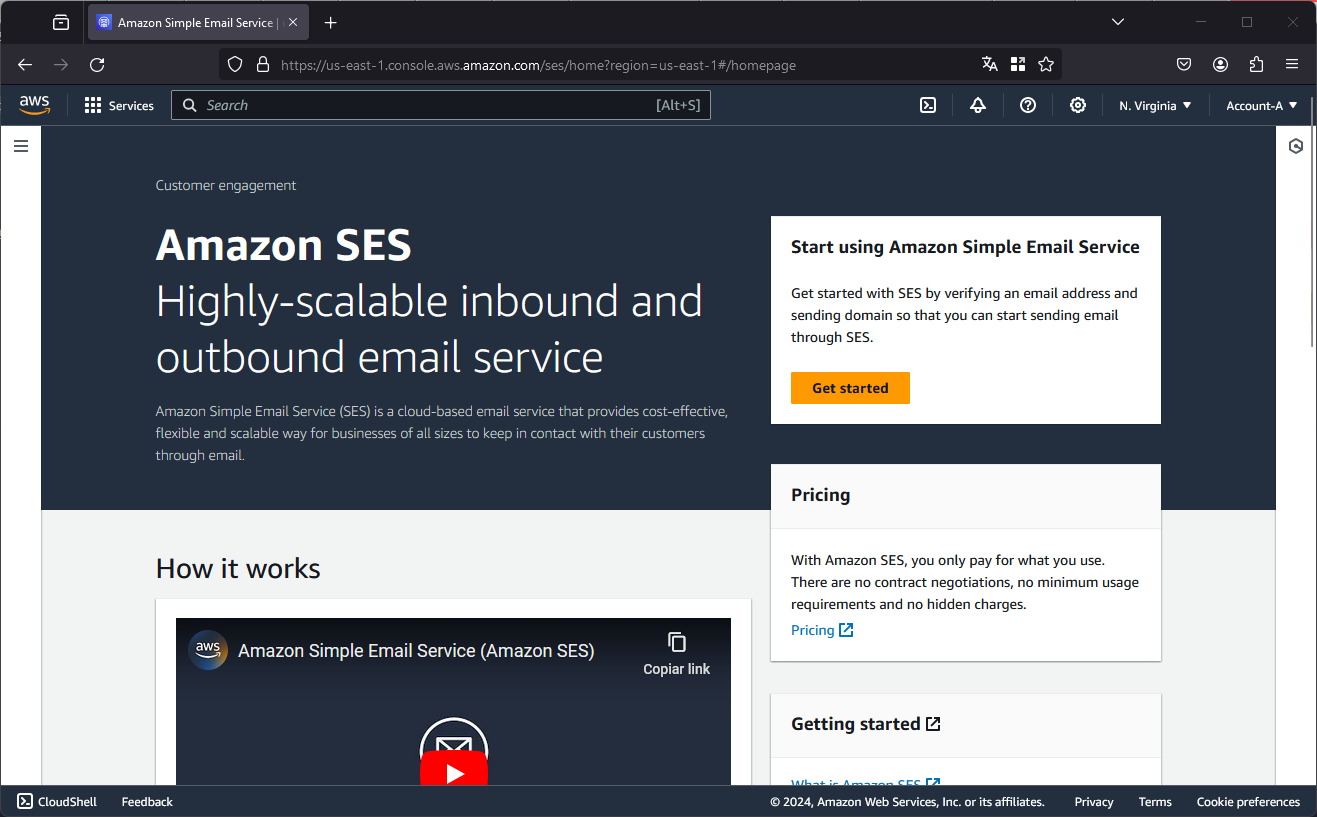Click the How it works heading
This screenshot has width=1317, height=817.
point(238,568)
